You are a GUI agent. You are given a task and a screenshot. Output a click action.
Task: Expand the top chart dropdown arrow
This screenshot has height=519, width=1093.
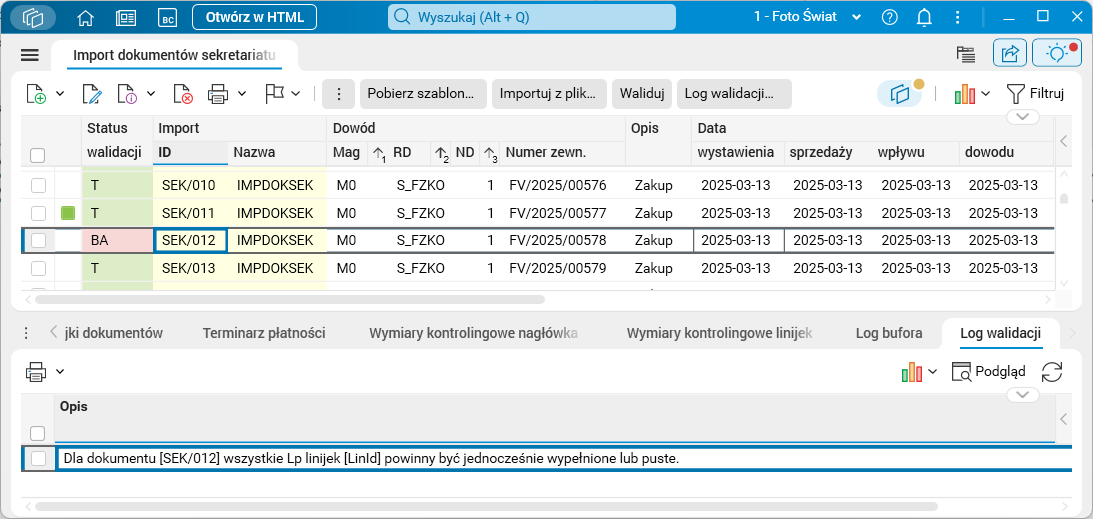tap(986, 94)
